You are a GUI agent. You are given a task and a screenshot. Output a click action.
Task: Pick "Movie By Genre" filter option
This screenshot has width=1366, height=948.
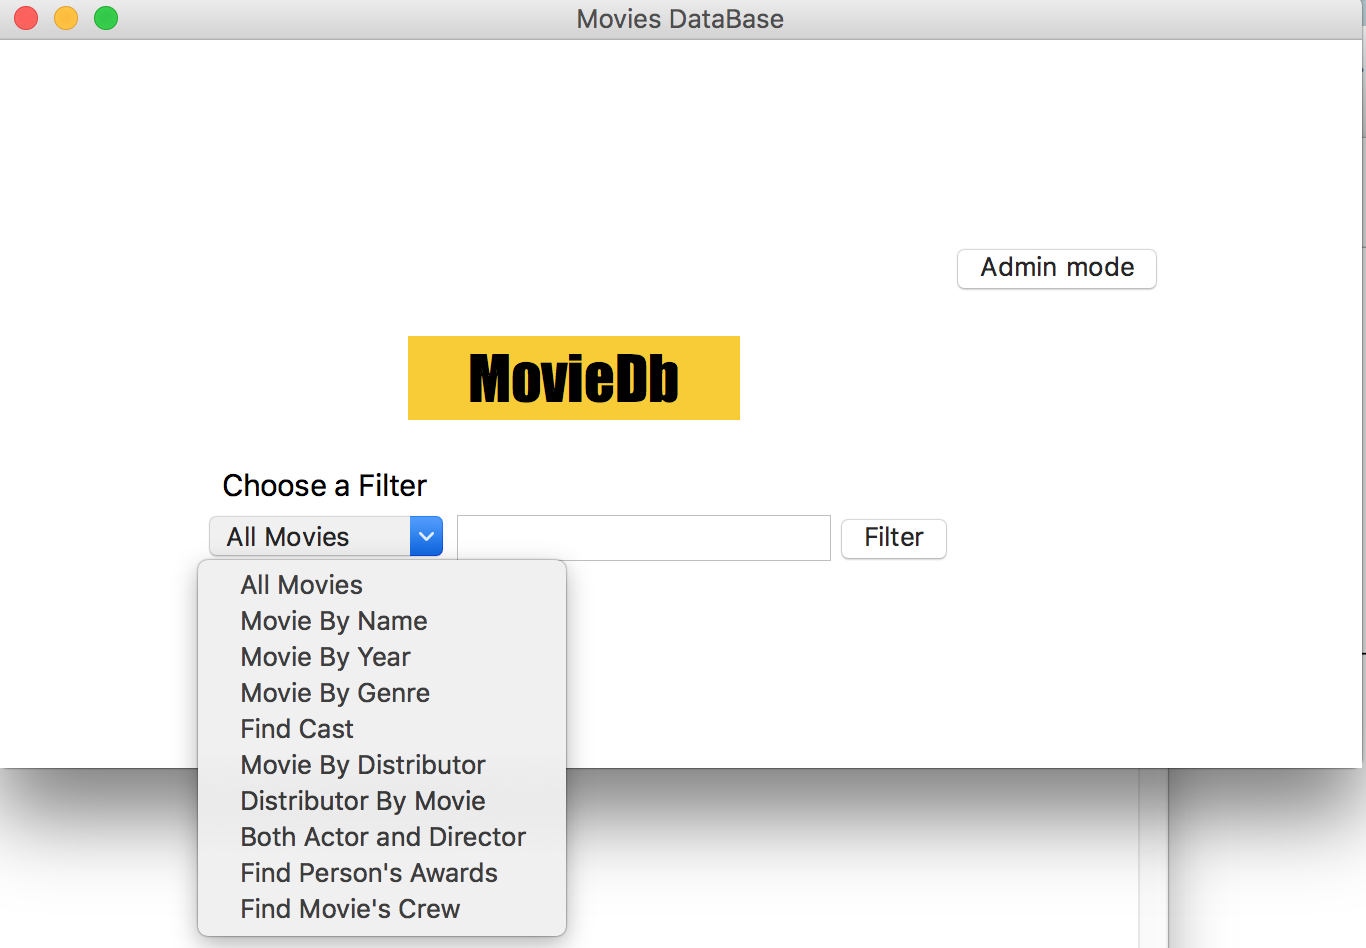pyautogui.click(x=334, y=692)
